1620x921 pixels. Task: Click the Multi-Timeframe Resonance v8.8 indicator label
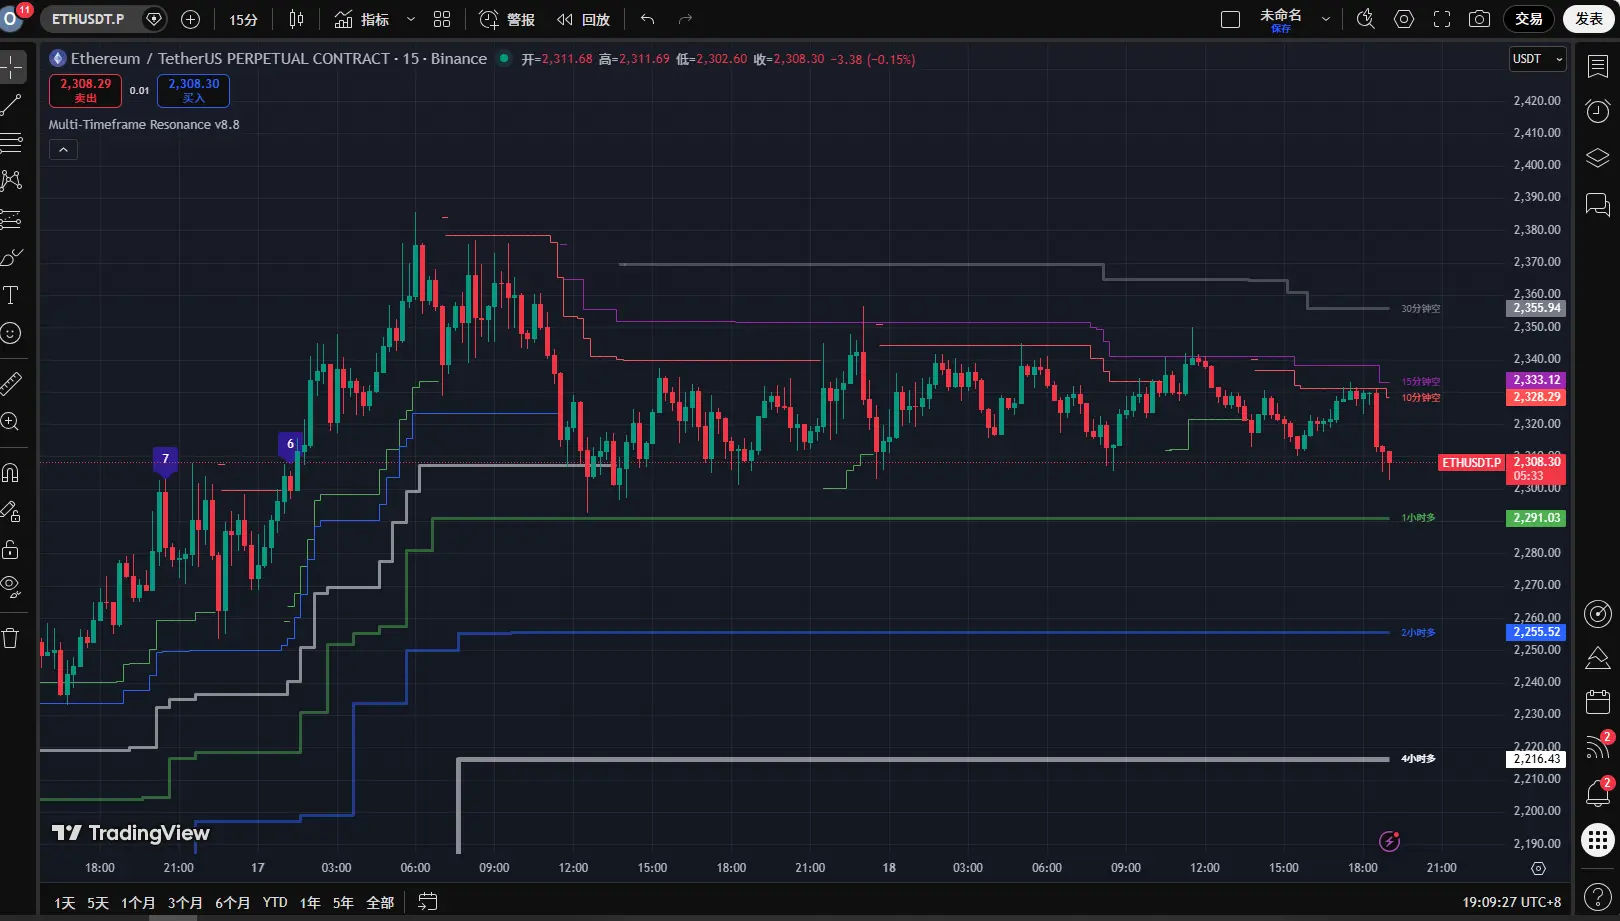coord(144,124)
